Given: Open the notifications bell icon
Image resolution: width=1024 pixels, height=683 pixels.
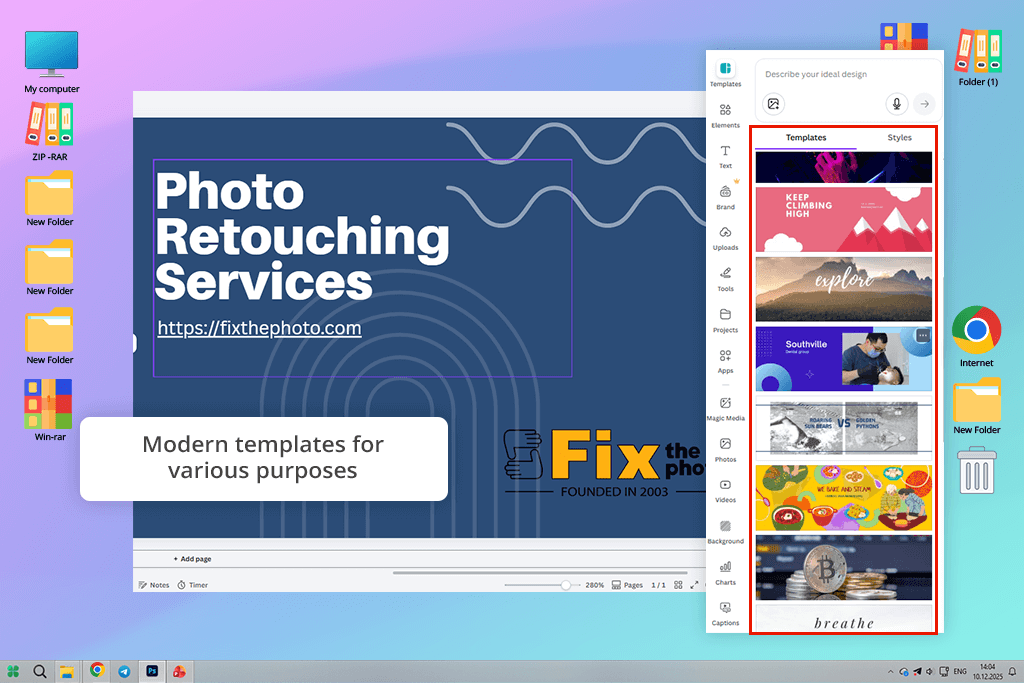Looking at the screenshot, I should pyautogui.click(x=1012, y=671).
